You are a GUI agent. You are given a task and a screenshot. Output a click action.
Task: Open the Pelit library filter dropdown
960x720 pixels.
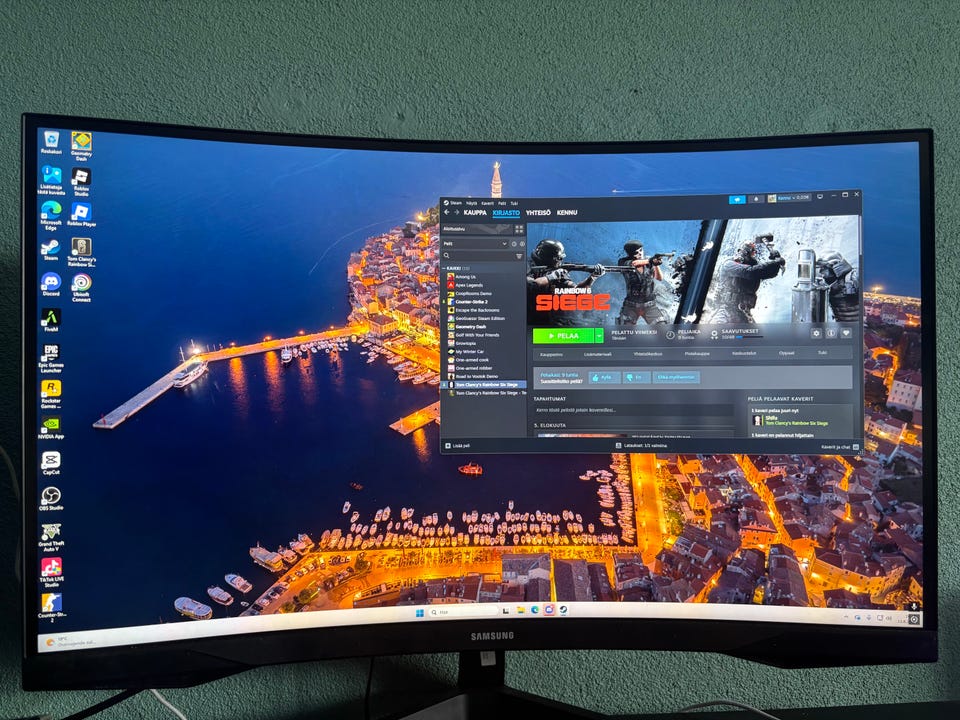475,244
